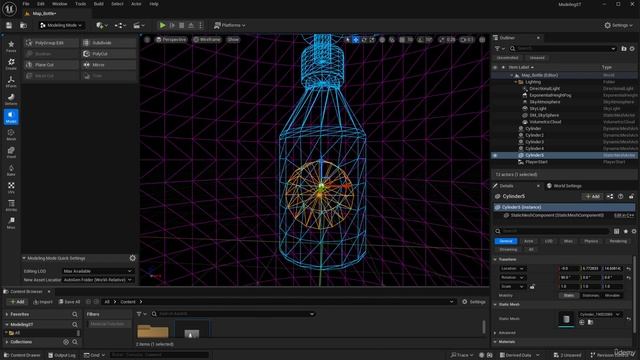
Task: Open the Build menu
Action: 98,4
